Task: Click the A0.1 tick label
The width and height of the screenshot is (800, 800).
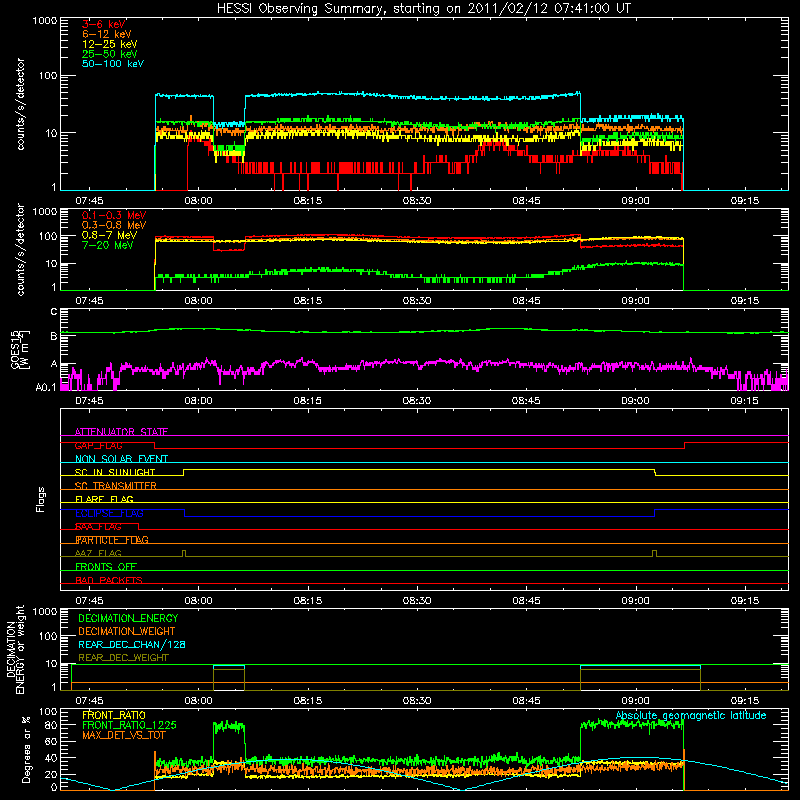Action: point(46,387)
